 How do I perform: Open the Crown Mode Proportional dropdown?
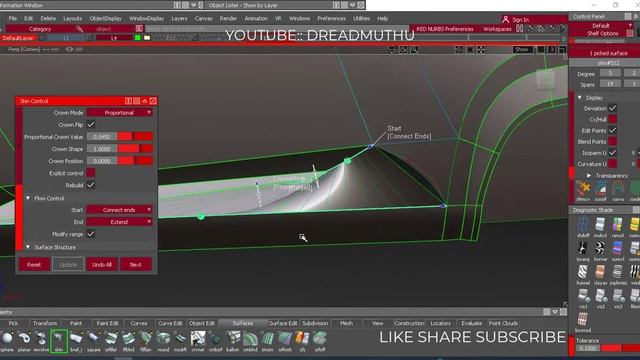point(120,113)
